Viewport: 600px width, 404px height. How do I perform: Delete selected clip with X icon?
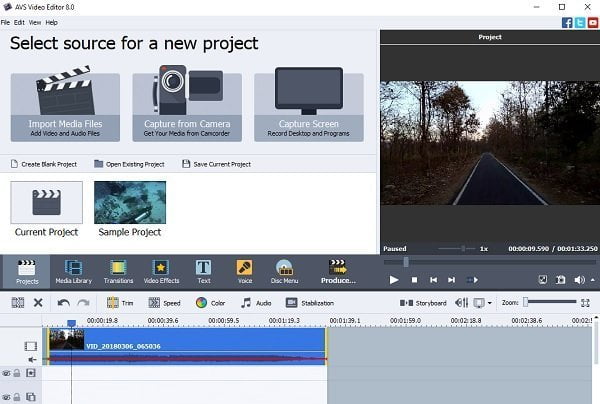point(38,303)
